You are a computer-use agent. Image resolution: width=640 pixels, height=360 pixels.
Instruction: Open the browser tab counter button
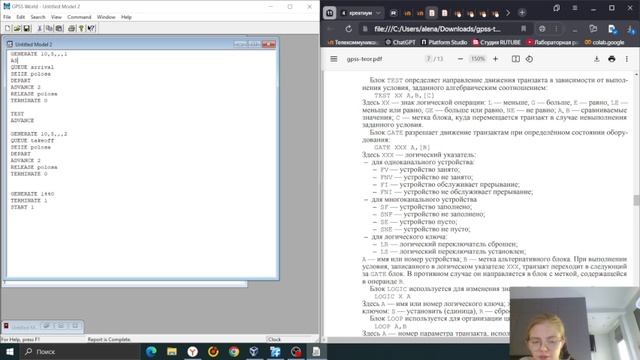329,13
